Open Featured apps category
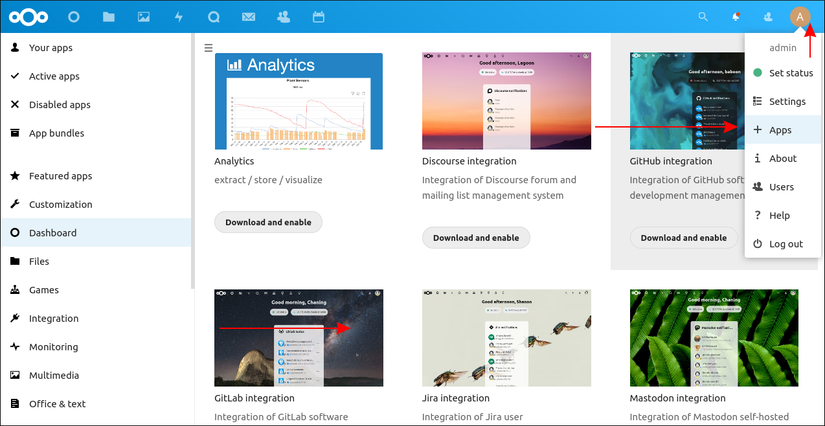 (x=96, y=176)
